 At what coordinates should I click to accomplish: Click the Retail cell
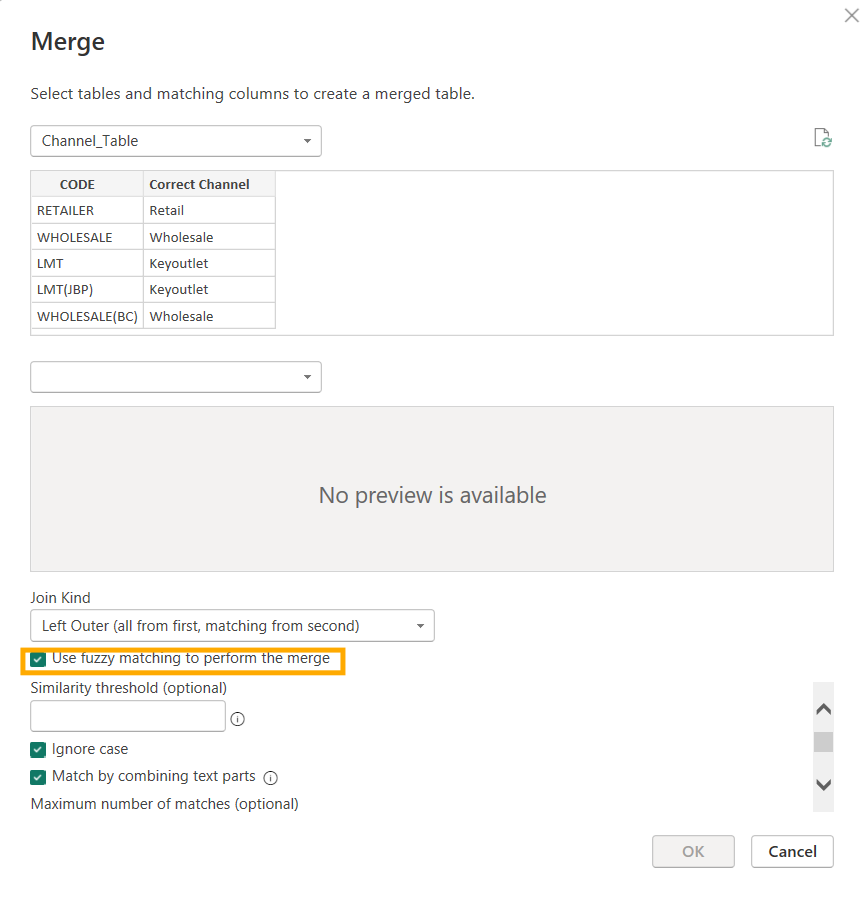tap(209, 211)
